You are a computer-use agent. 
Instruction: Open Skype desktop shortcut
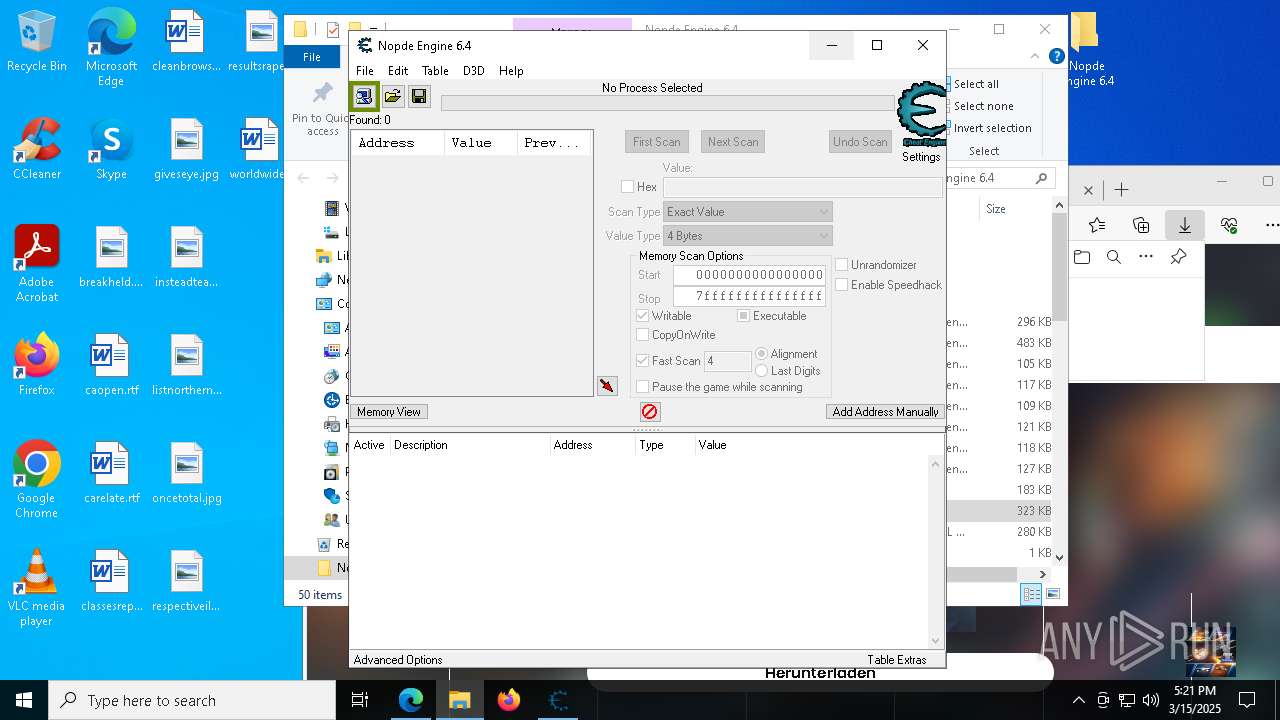click(111, 149)
